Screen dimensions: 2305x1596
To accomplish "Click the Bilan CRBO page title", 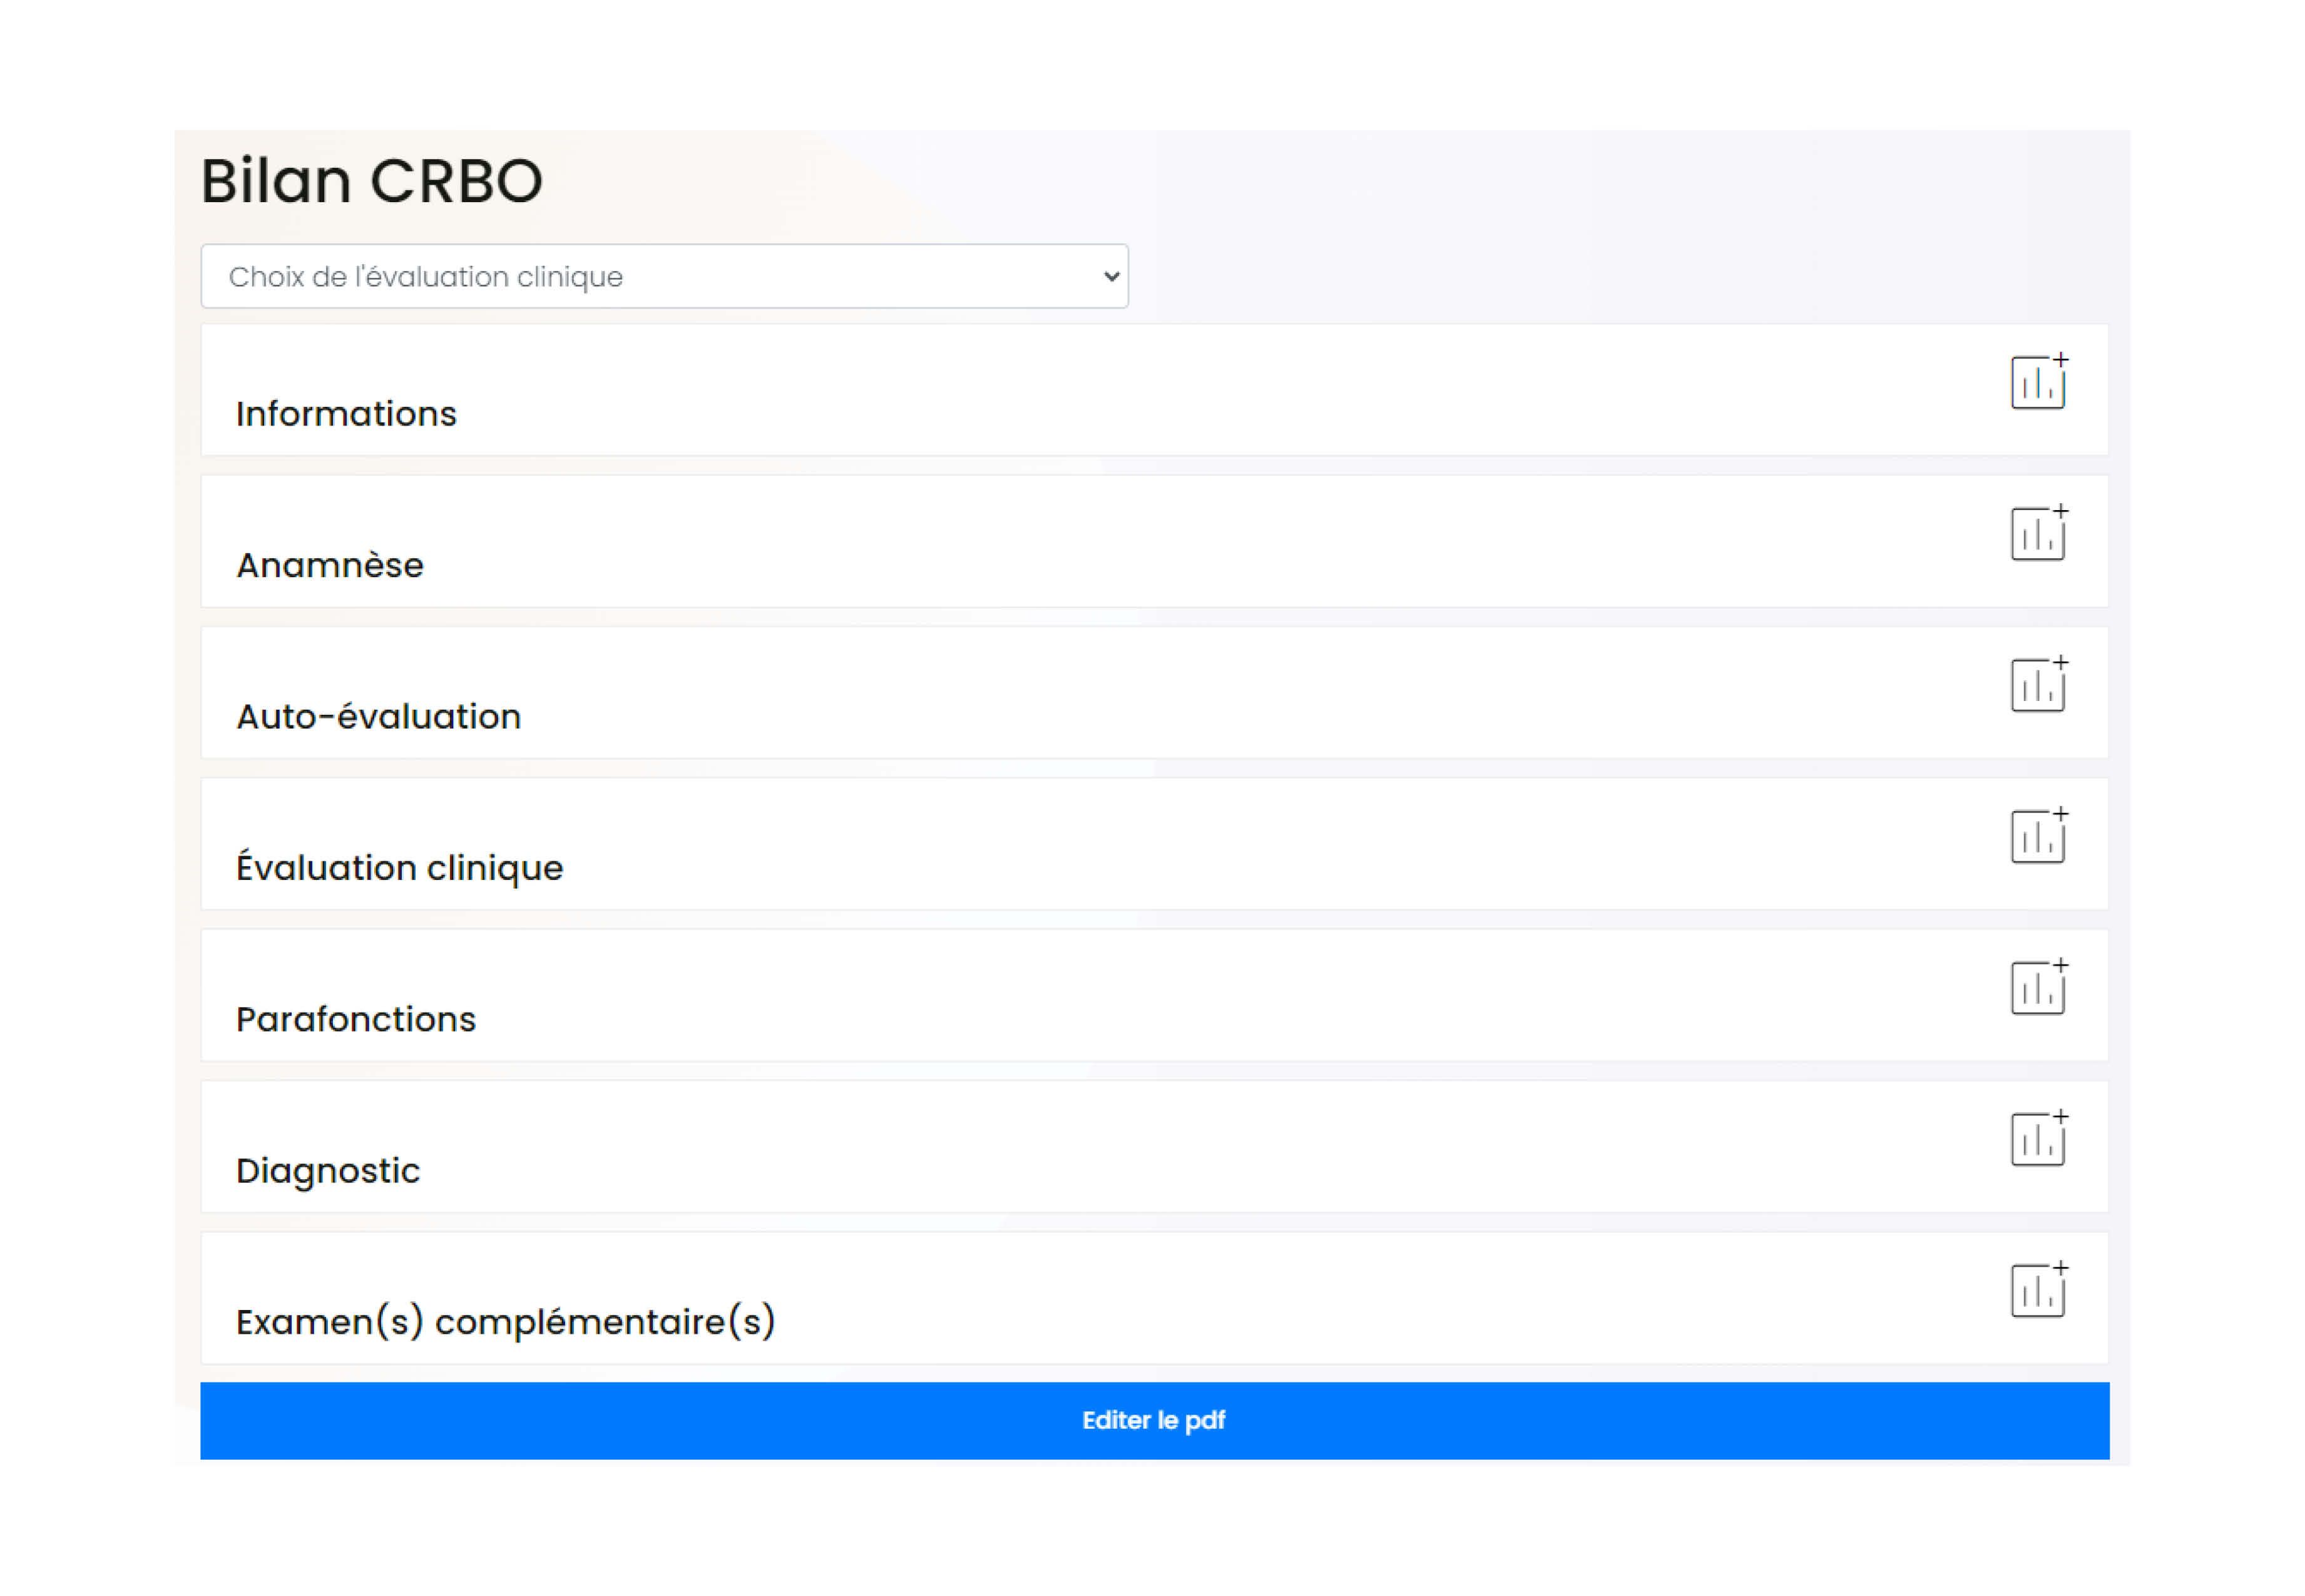I will pyautogui.click(x=372, y=181).
